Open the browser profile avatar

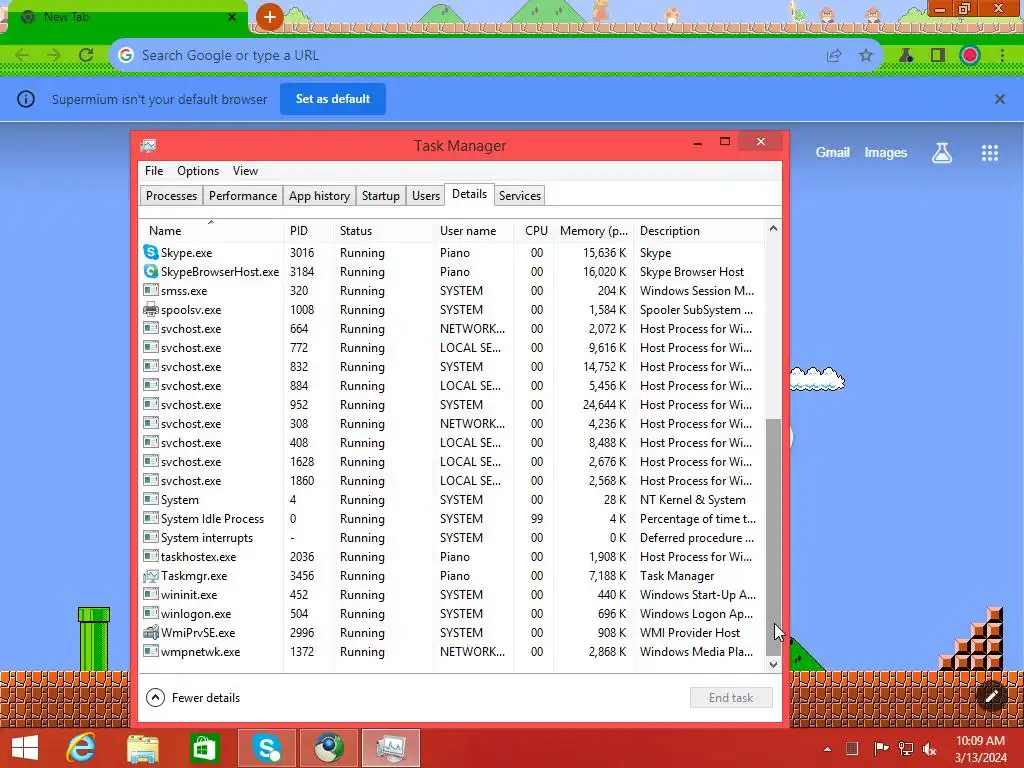click(970, 56)
